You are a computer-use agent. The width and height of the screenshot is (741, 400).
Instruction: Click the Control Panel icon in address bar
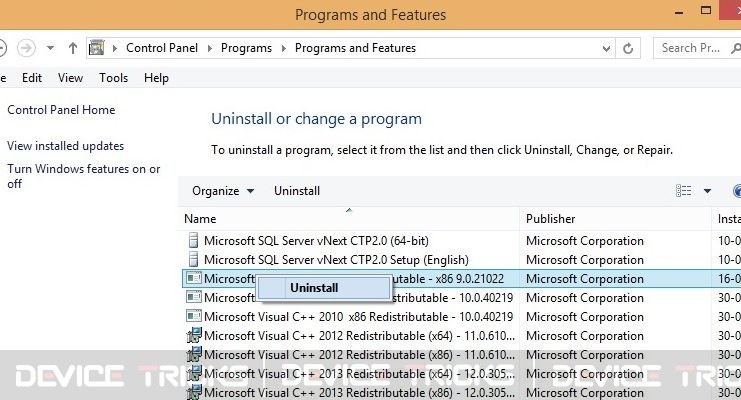point(96,48)
